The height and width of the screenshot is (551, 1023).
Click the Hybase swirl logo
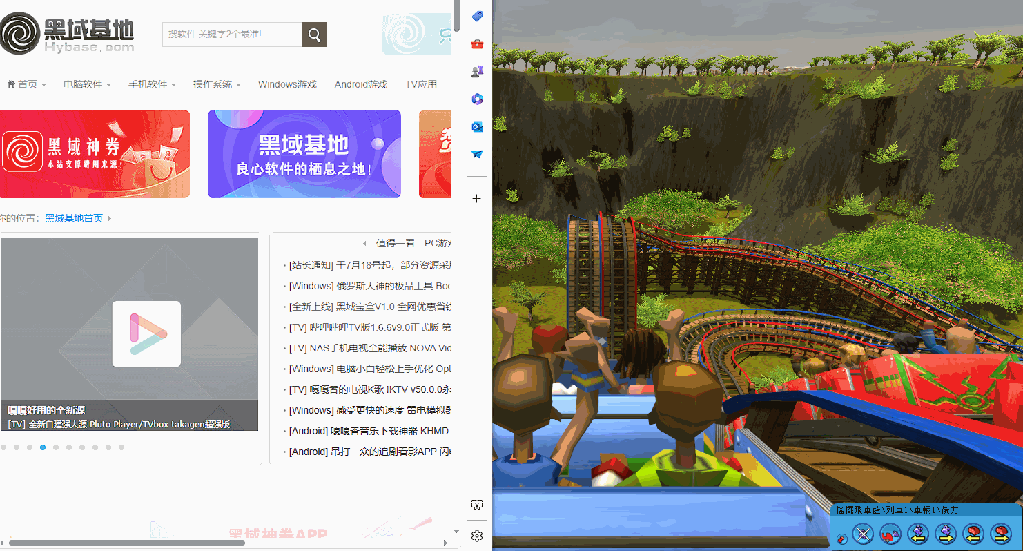tap(20, 33)
